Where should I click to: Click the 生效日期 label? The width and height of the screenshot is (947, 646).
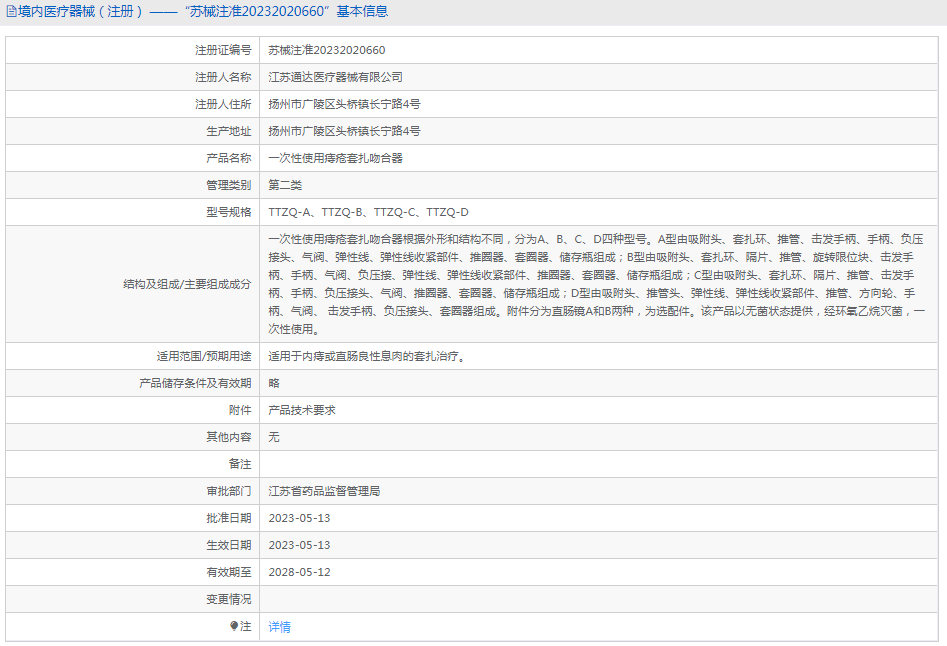coord(229,545)
